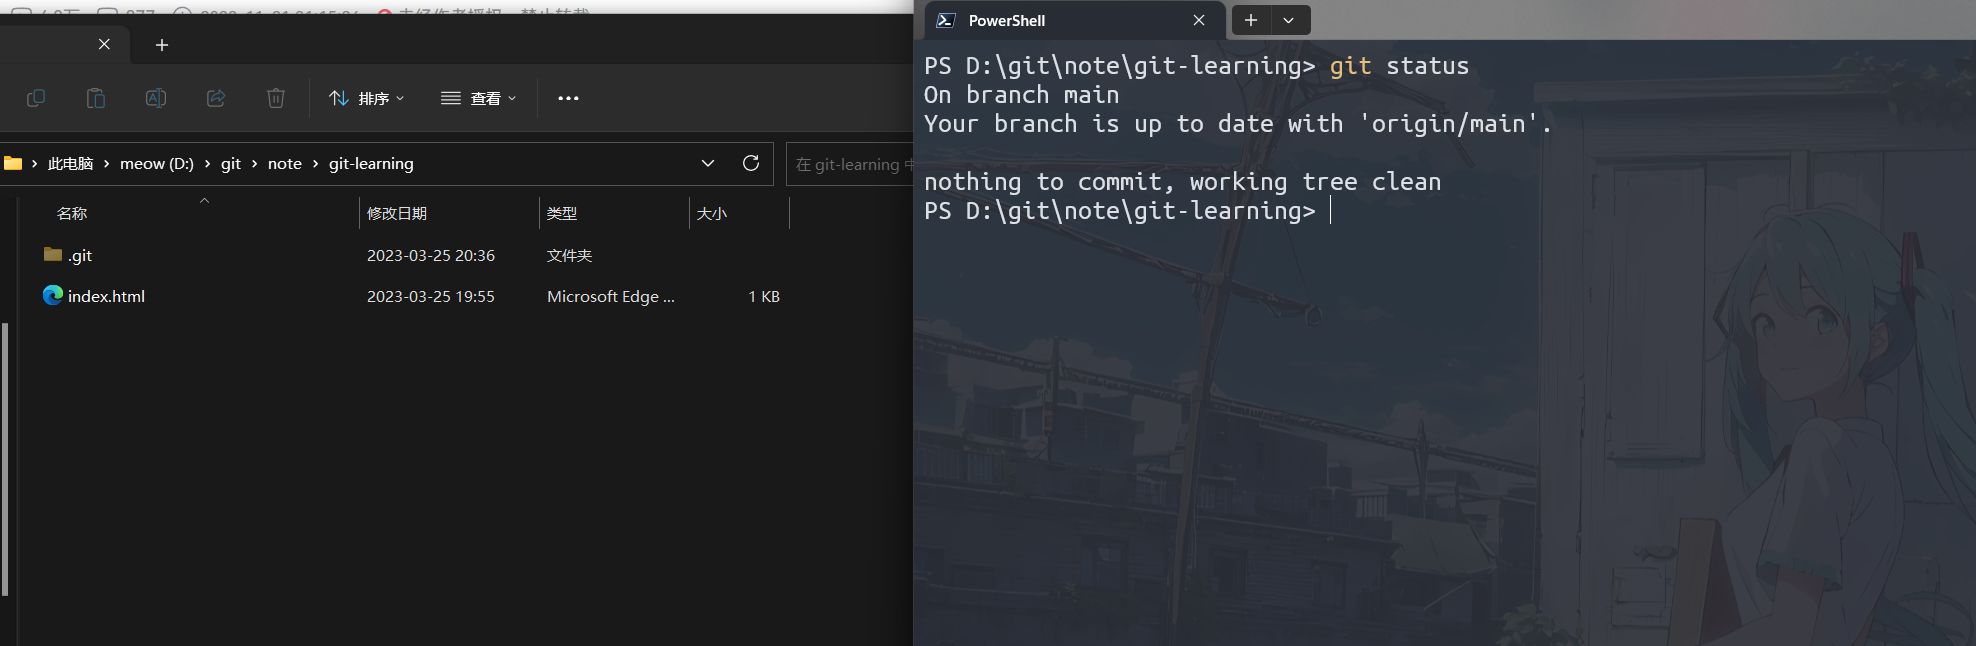This screenshot has height=646, width=1976.
Task: Click the share icon in toolbar
Action: [216, 98]
